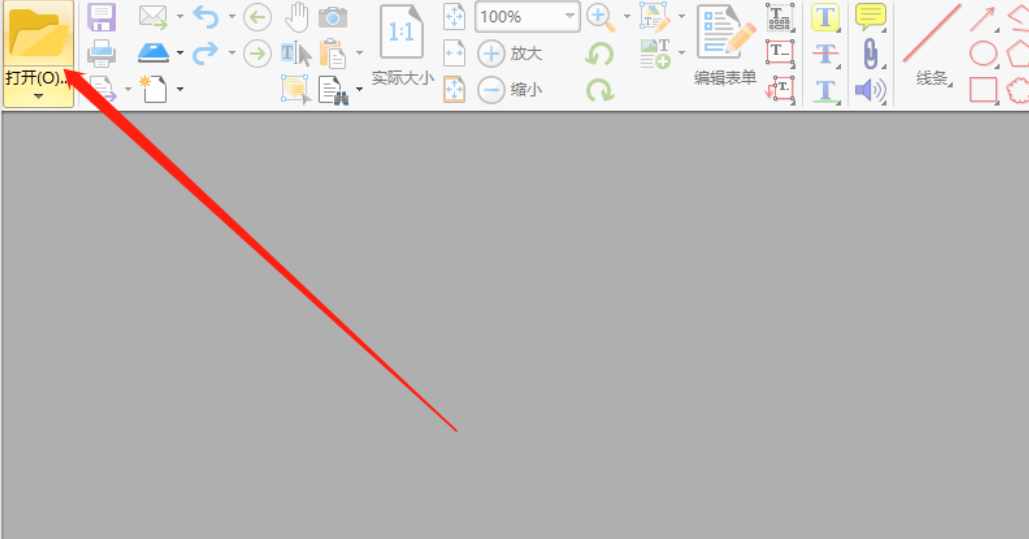The image size is (1029, 539).
Task: Open the zoom percentage dropdown
Action: tap(570, 16)
